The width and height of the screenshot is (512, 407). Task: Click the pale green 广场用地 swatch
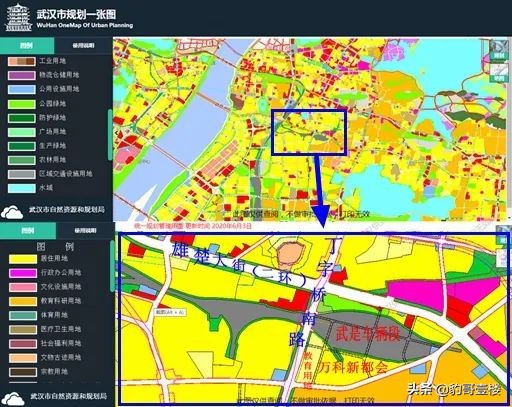22,132
